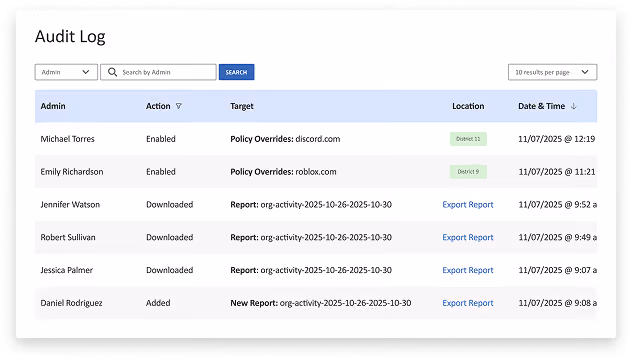Screen dimensions: 632x360
Task: Select the Daniel Rodriguez admin name
Action: pyautogui.click(x=71, y=303)
